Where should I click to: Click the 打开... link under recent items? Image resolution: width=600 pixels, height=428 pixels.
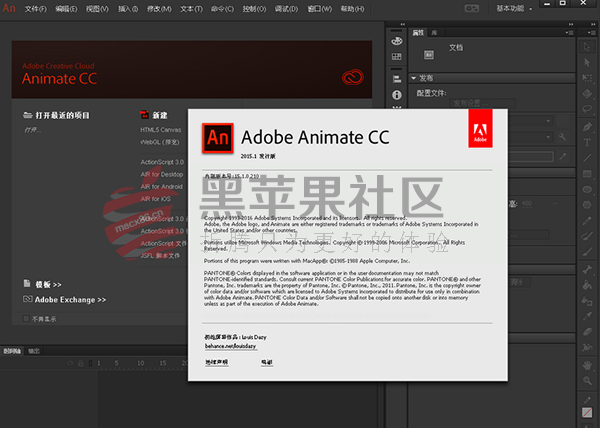[33, 130]
